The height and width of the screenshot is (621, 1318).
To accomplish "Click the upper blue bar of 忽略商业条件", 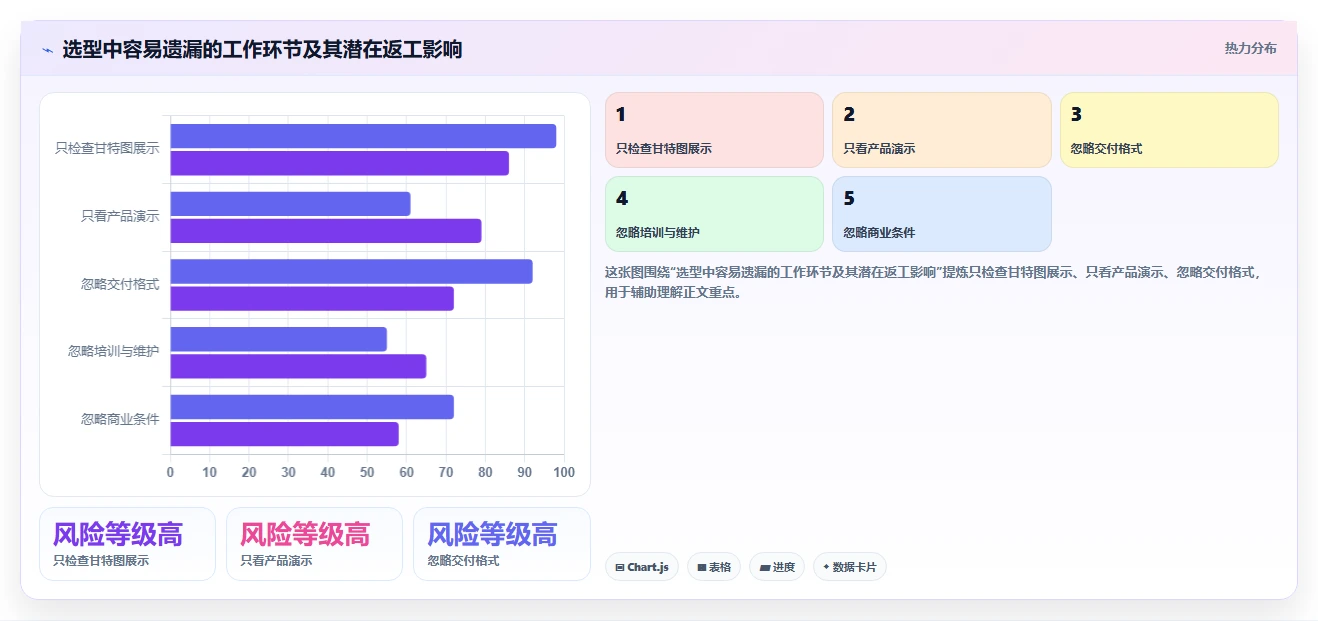I will (312, 407).
